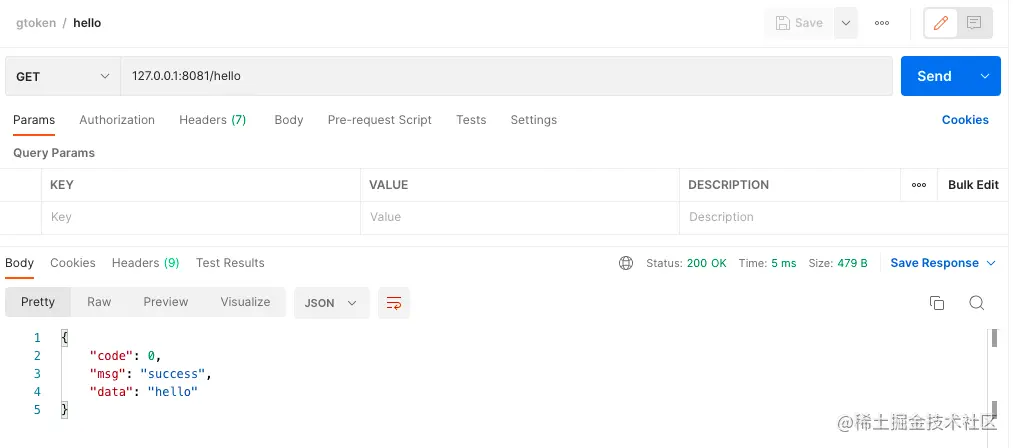Viewport: 1013px width, 448px height.
Task: Open the response Headers (9) tab
Action: coord(145,263)
